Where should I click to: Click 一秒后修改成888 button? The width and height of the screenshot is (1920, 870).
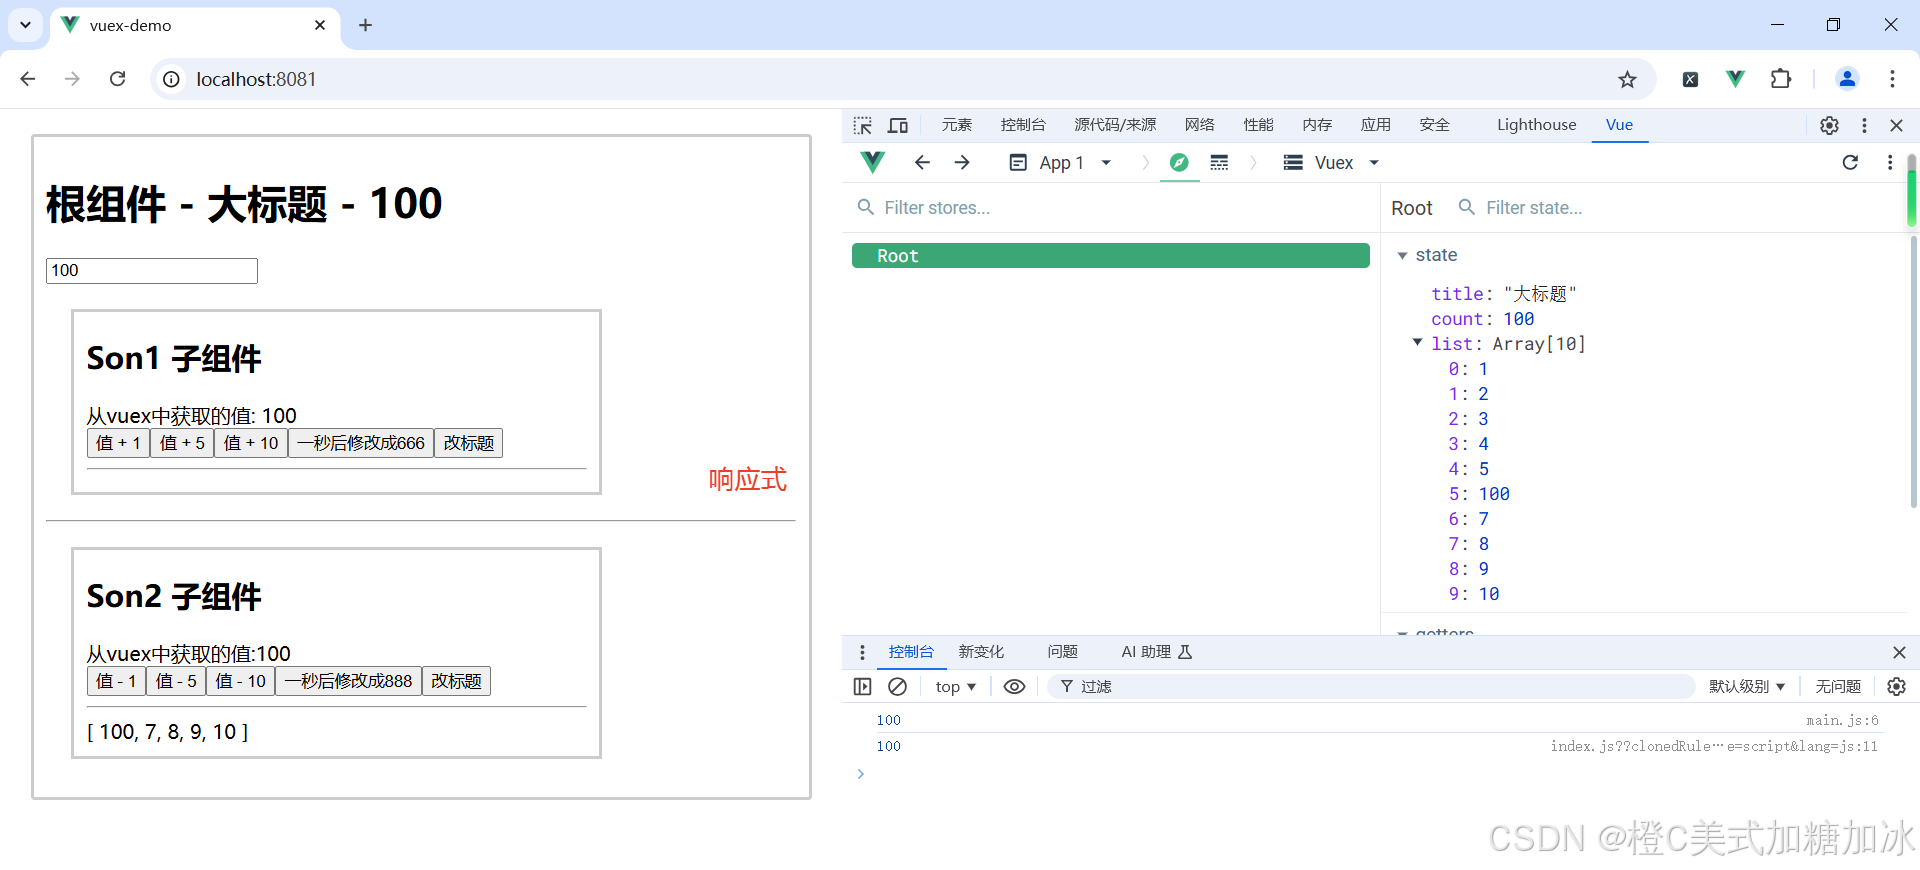[348, 681]
